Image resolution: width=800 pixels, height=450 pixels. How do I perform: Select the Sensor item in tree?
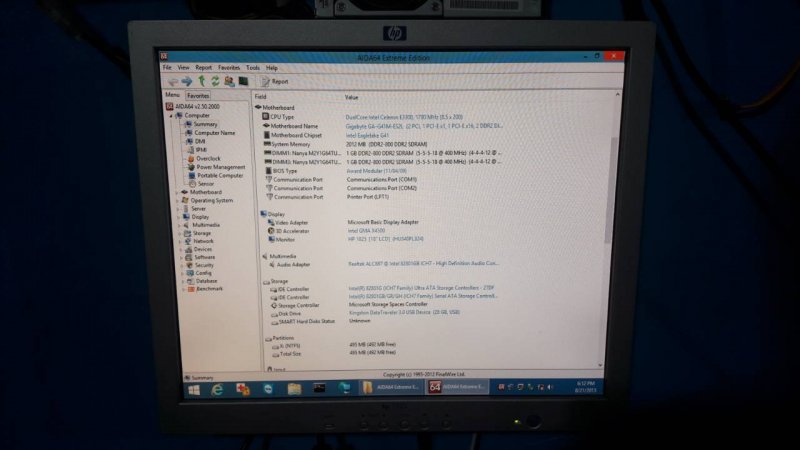click(x=204, y=184)
